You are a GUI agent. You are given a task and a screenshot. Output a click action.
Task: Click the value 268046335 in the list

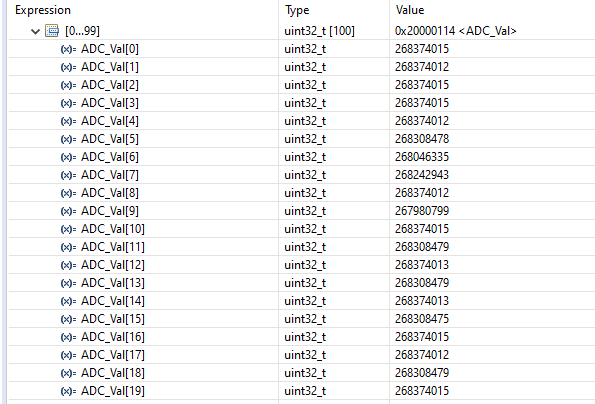click(x=422, y=157)
